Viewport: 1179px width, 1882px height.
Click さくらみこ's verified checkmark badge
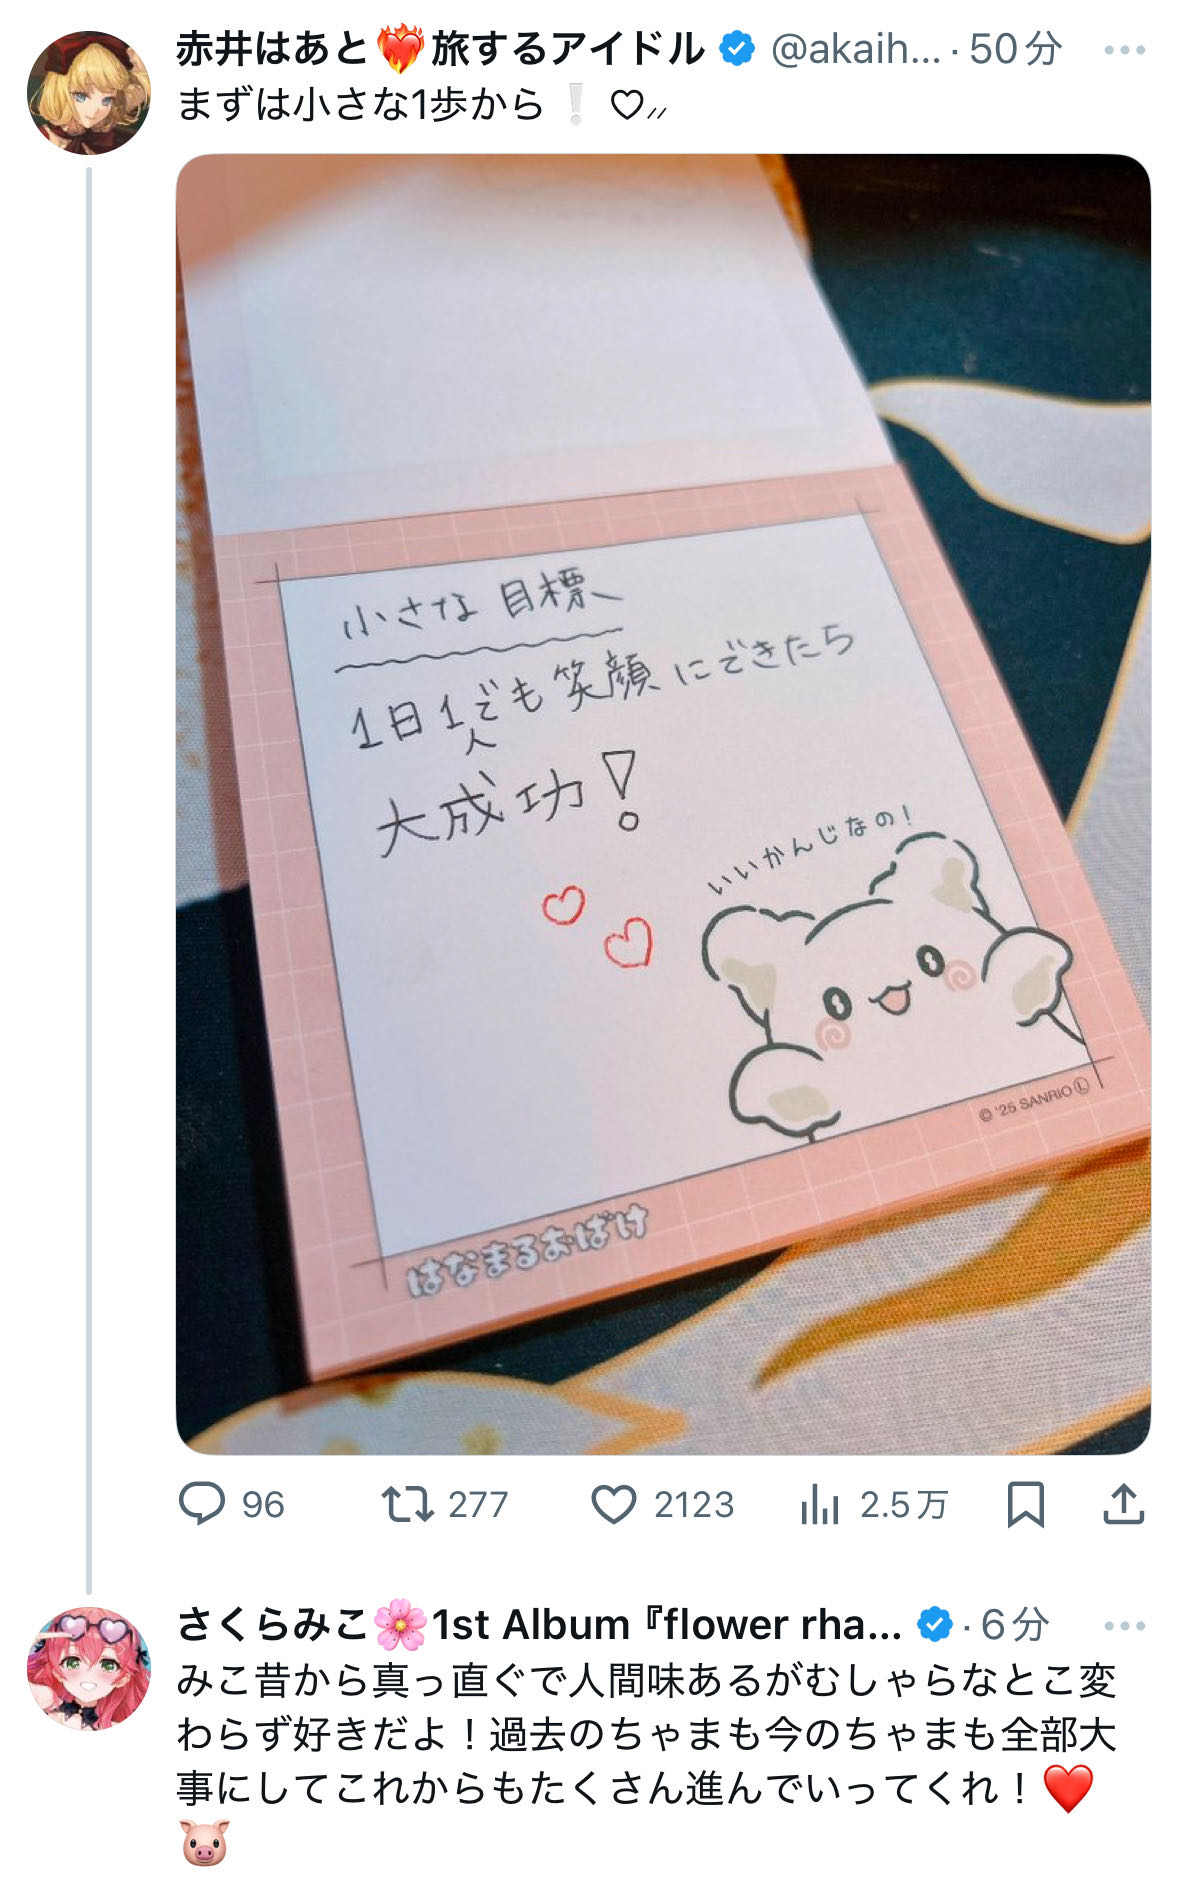pos(935,1624)
